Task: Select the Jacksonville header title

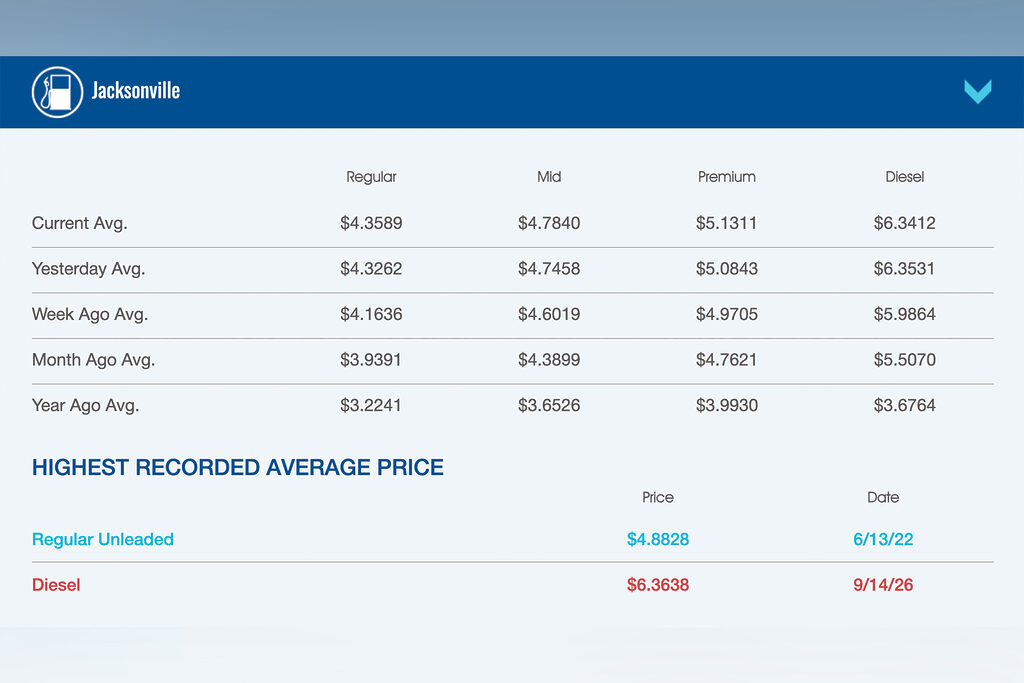Action: (x=136, y=91)
